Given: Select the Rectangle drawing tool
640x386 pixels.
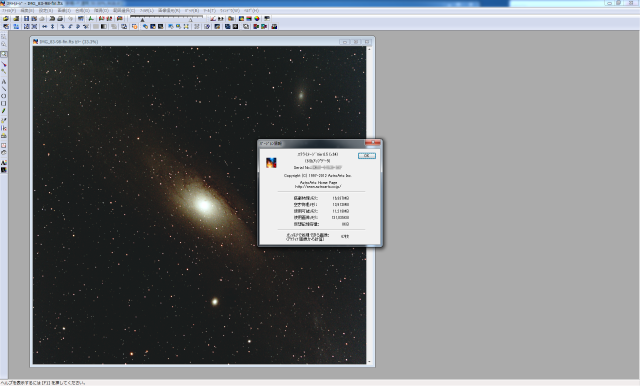Looking at the screenshot, I should (x=4, y=104).
